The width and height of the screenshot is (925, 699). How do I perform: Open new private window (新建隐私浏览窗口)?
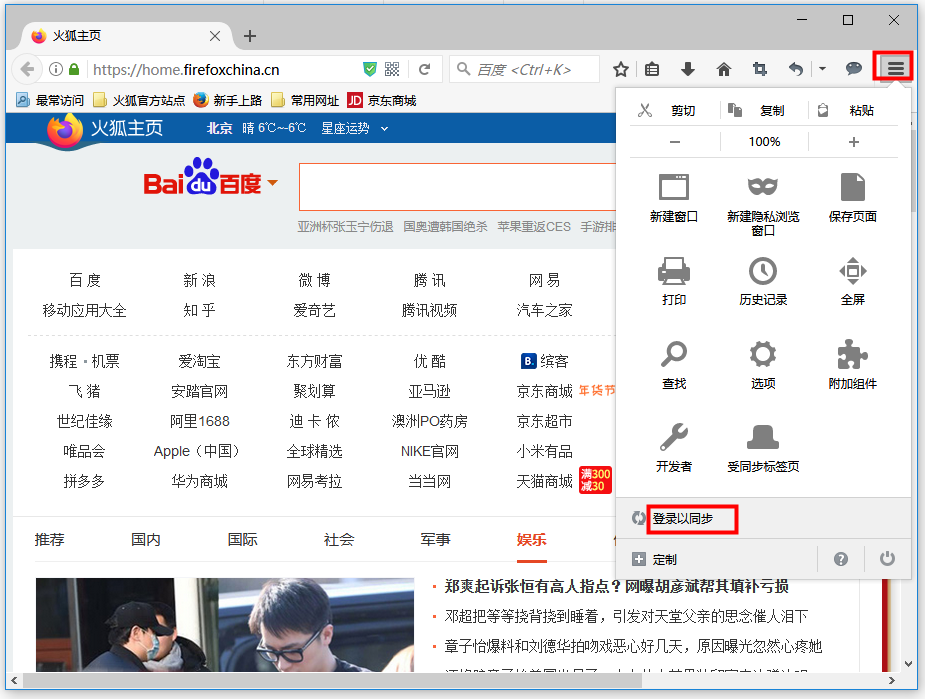(763, 204)
